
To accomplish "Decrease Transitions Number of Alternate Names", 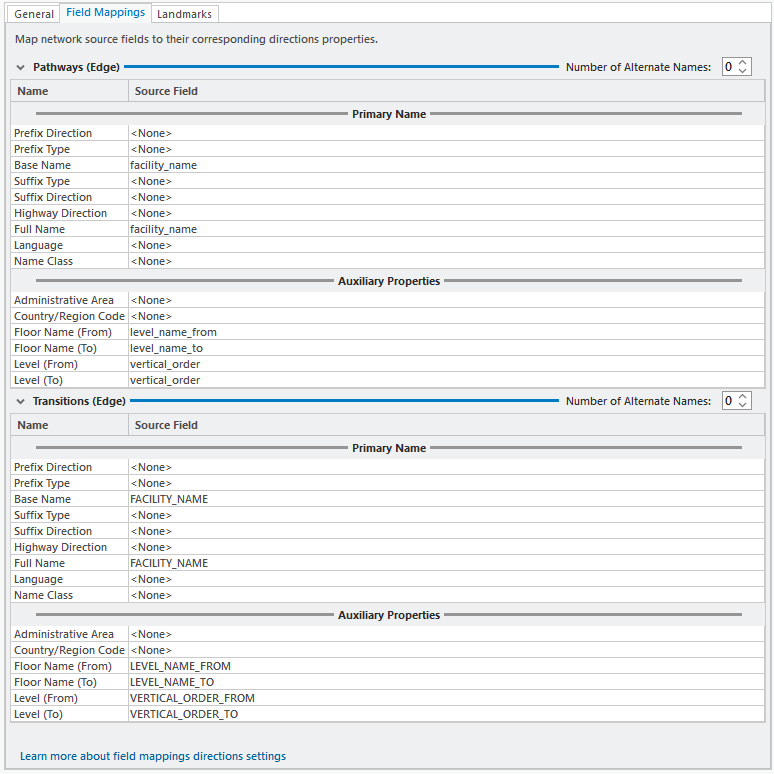I will pos(743,406).
